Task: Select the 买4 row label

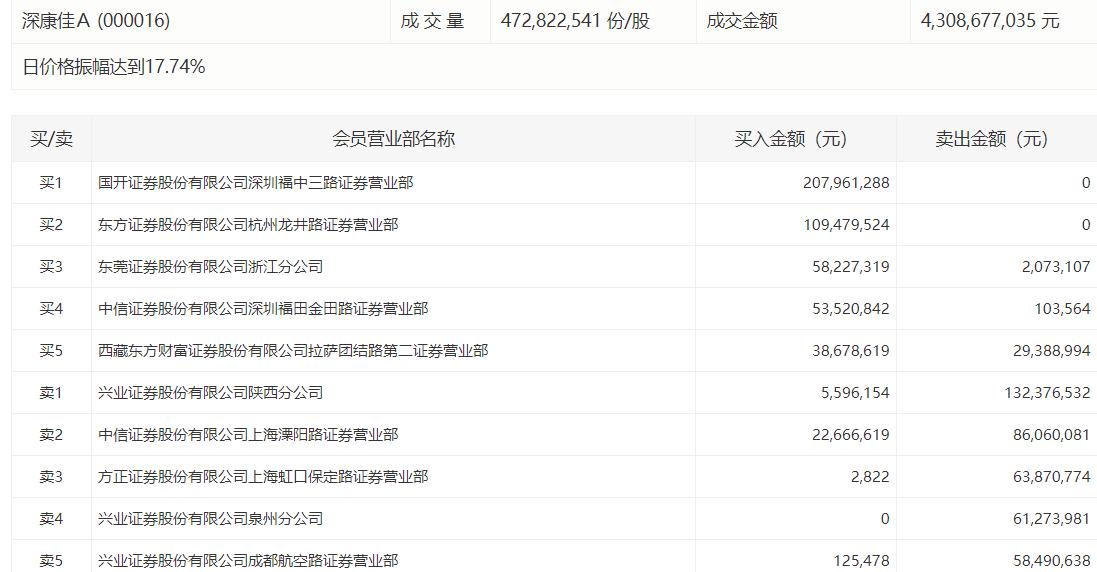Action: [51, 309]
